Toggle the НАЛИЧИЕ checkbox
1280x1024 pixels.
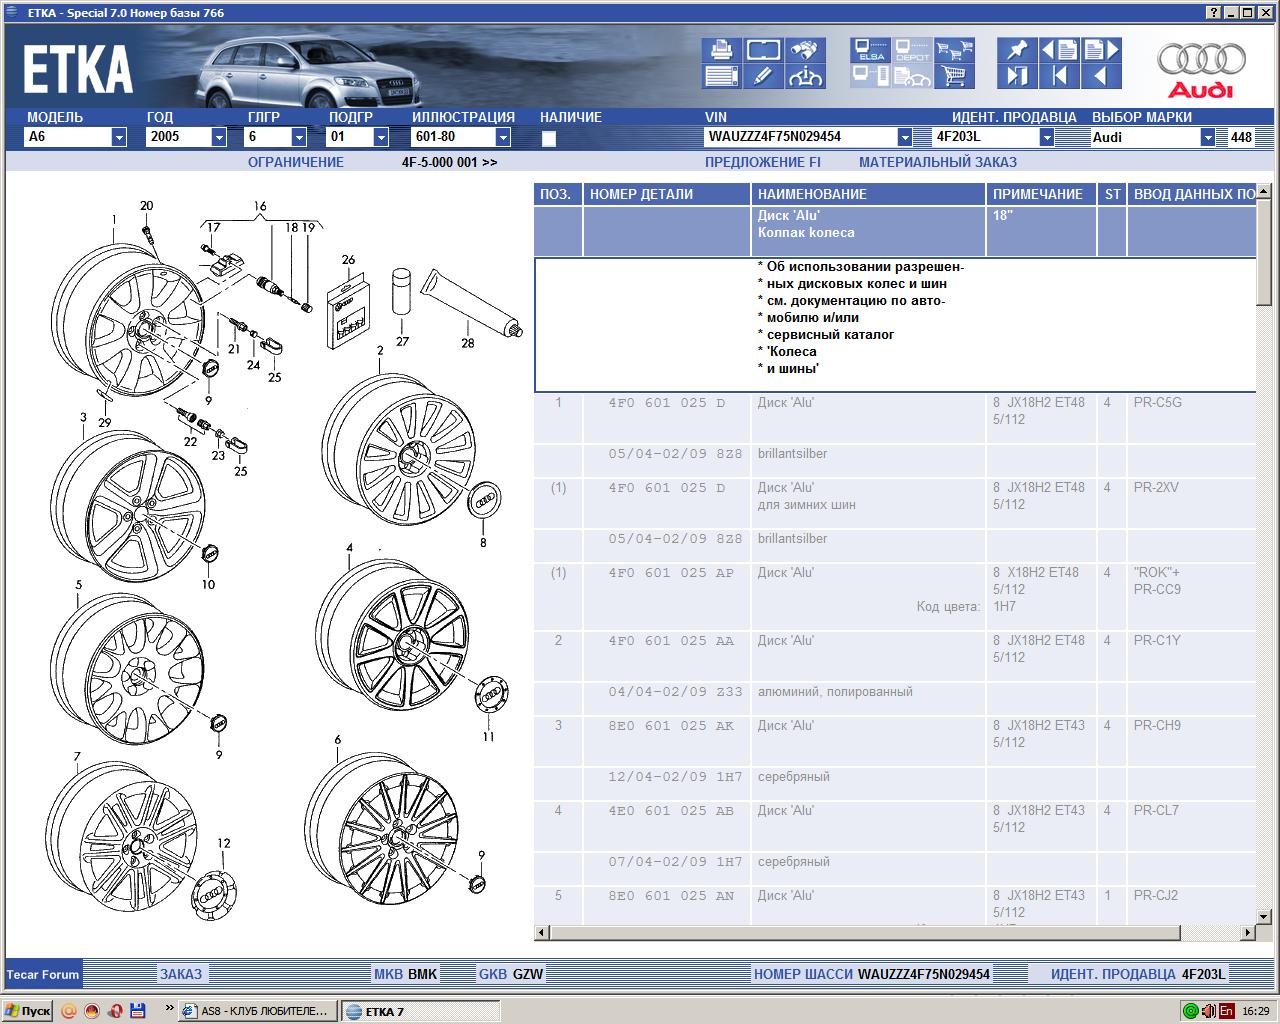point(548,139)
